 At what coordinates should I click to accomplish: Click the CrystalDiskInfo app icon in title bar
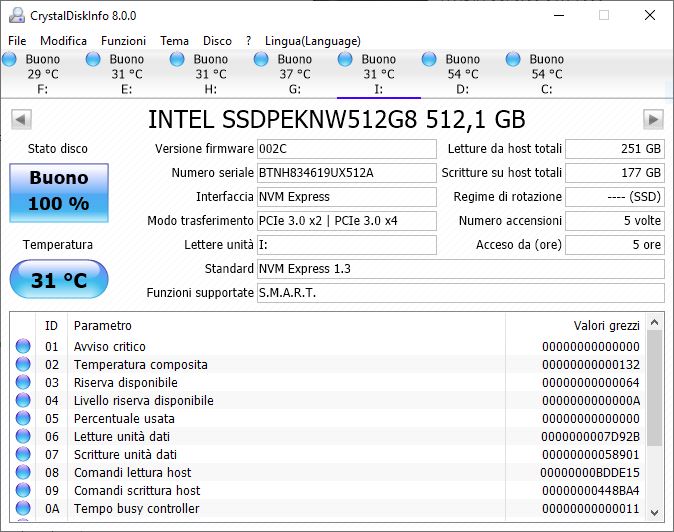[x=17, y=15]
